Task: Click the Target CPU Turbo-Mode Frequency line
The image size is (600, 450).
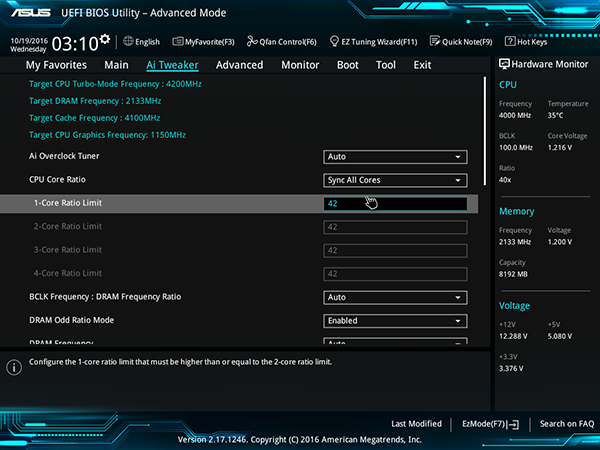Action: [x=115, y=84]
